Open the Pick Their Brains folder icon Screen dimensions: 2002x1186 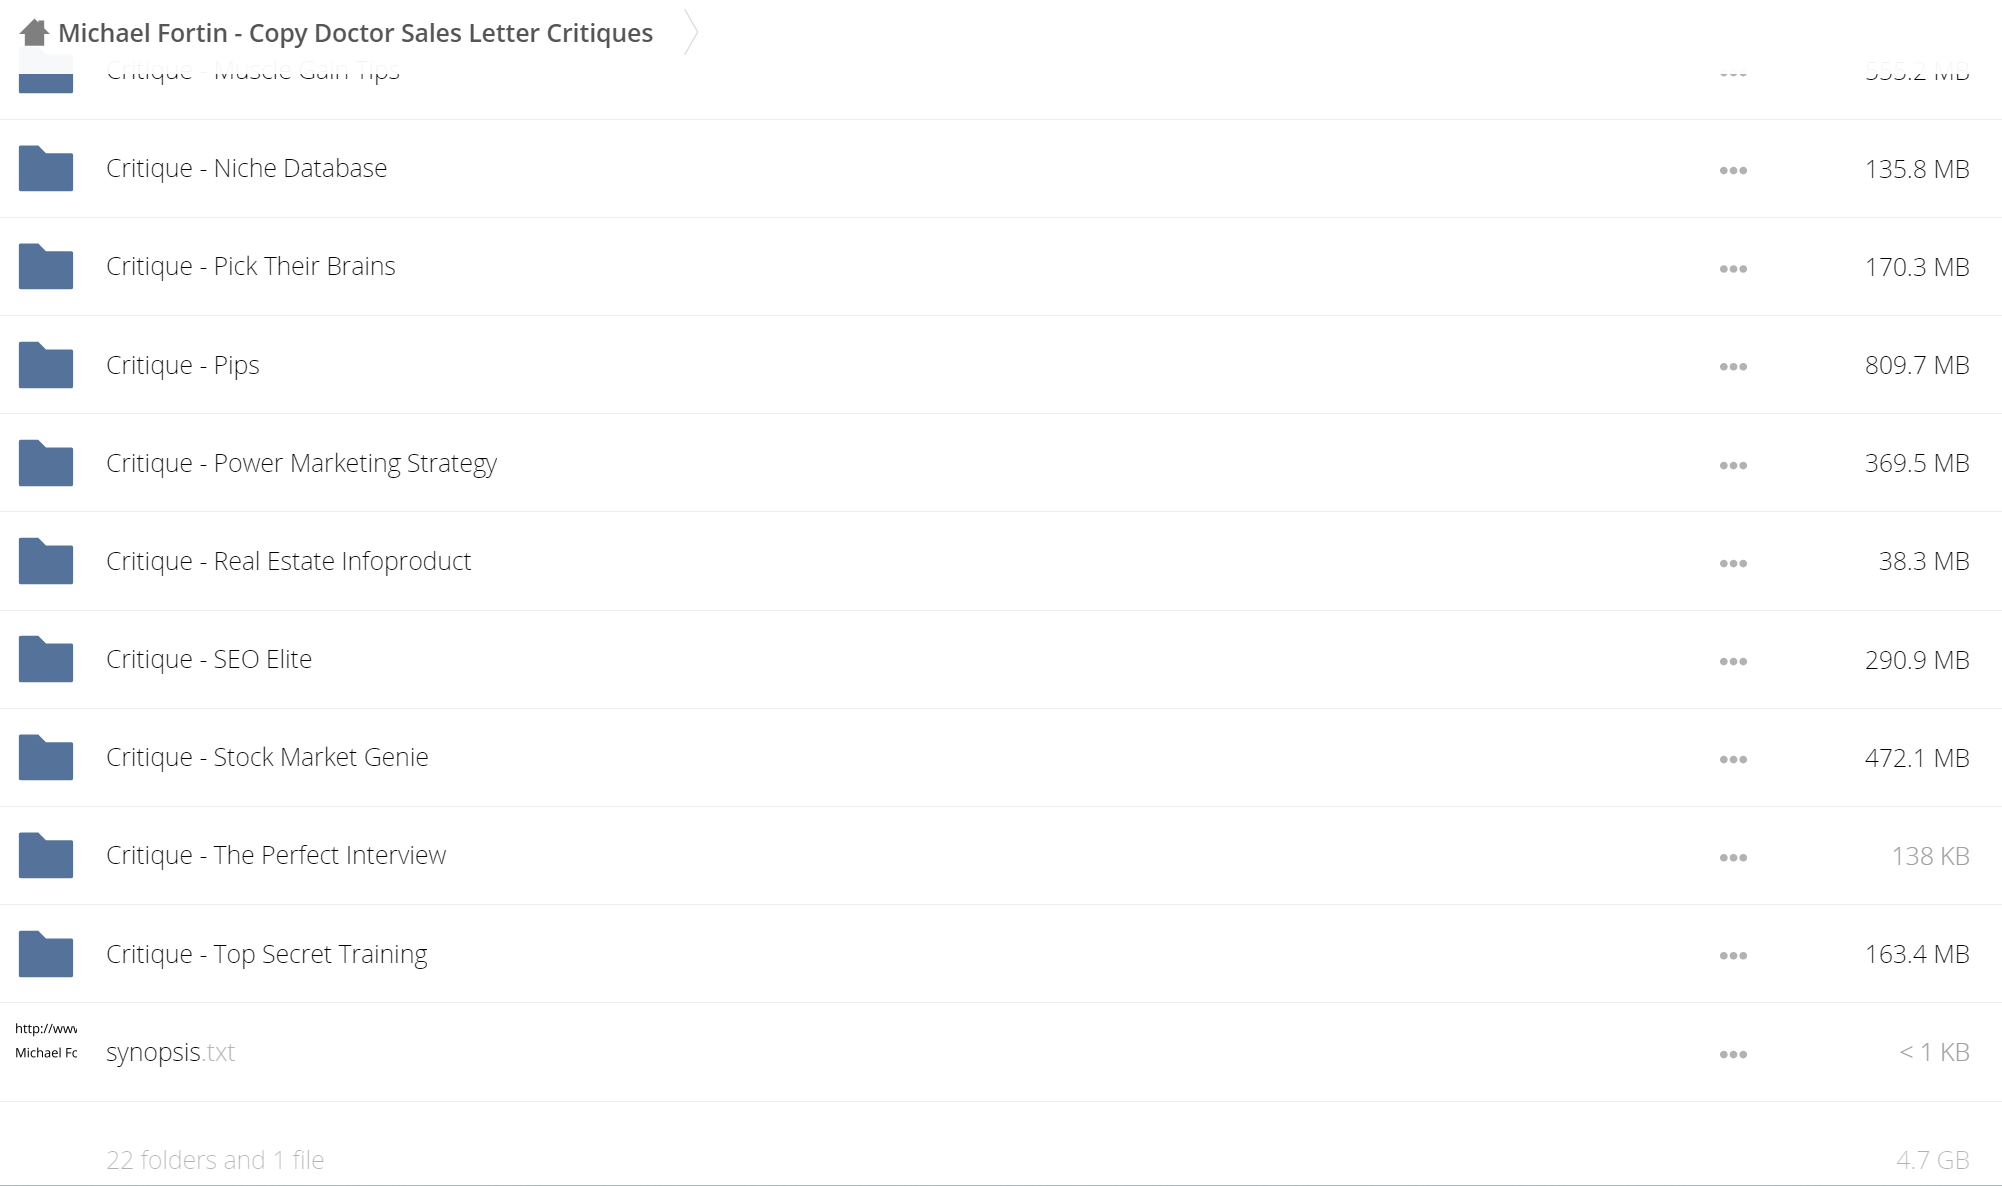point(46,266)
